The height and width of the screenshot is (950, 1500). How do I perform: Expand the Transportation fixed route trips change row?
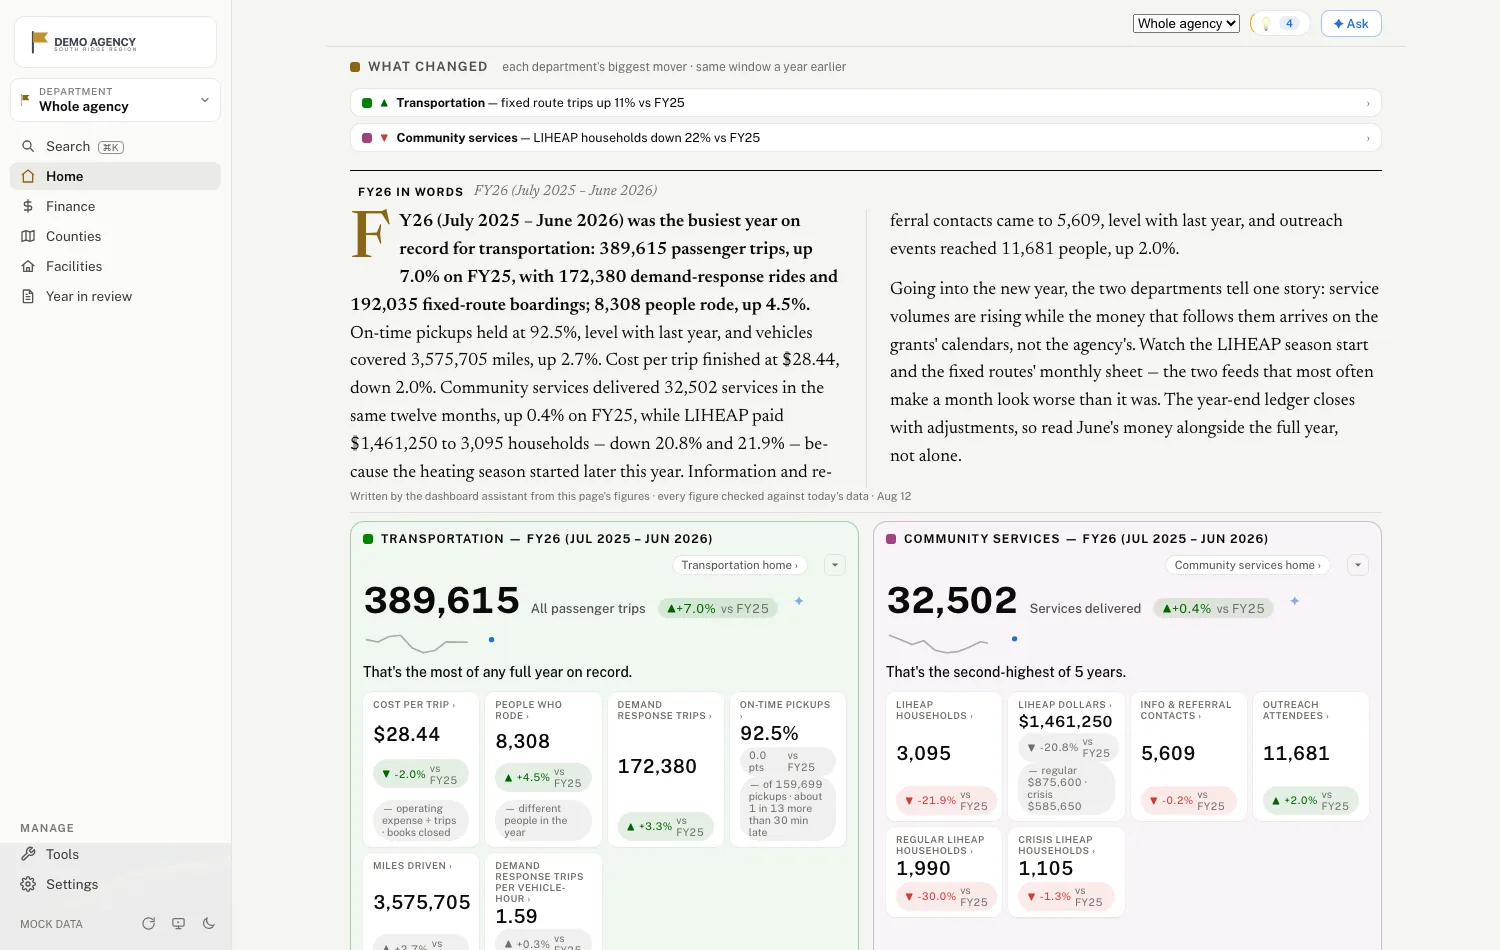pos(866,103)
